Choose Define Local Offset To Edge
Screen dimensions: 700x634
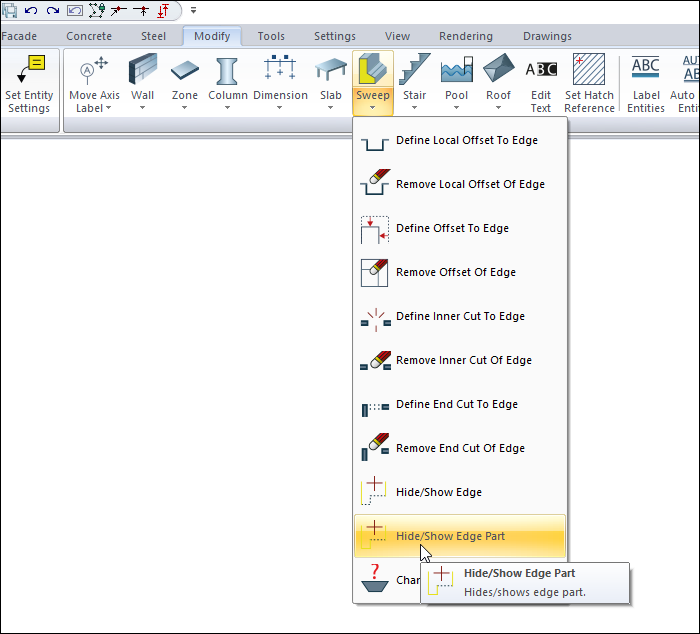[460, 141]
